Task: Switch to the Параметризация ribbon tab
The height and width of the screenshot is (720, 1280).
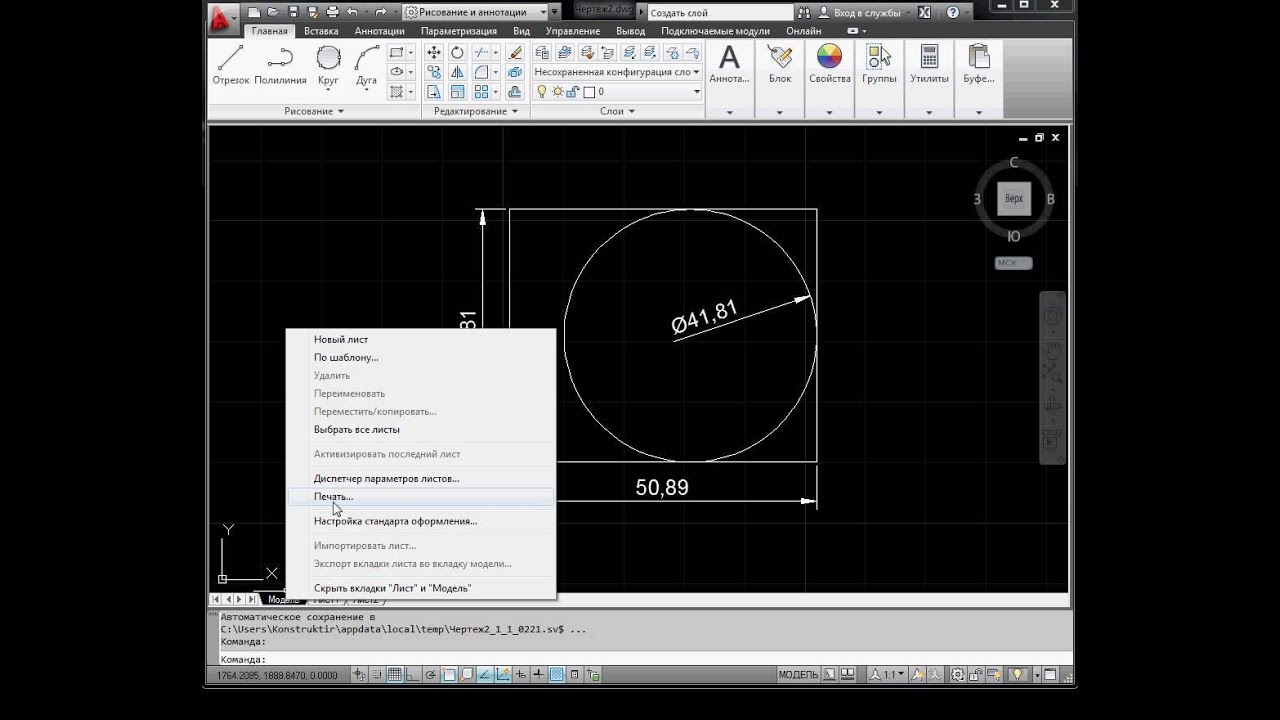Action: pos(459,31)
